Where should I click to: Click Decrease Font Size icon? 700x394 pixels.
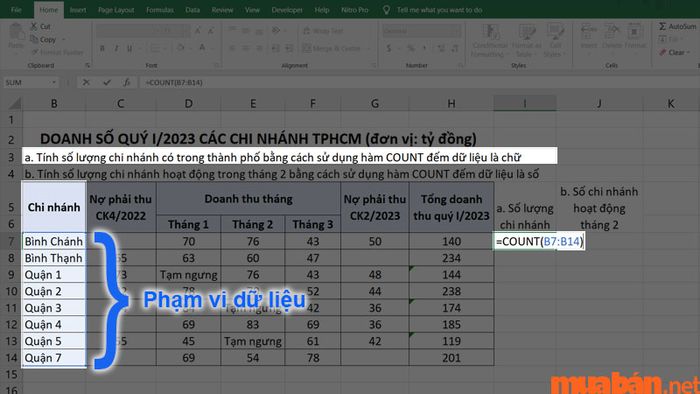(211, 30)
